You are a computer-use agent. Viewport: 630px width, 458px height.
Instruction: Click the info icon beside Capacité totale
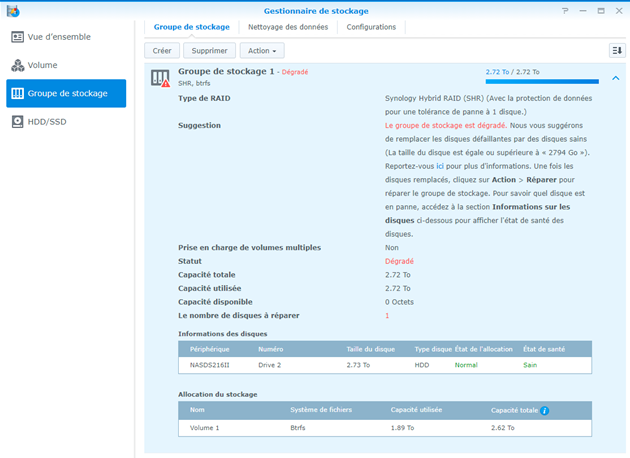click(x=544, y=411)
